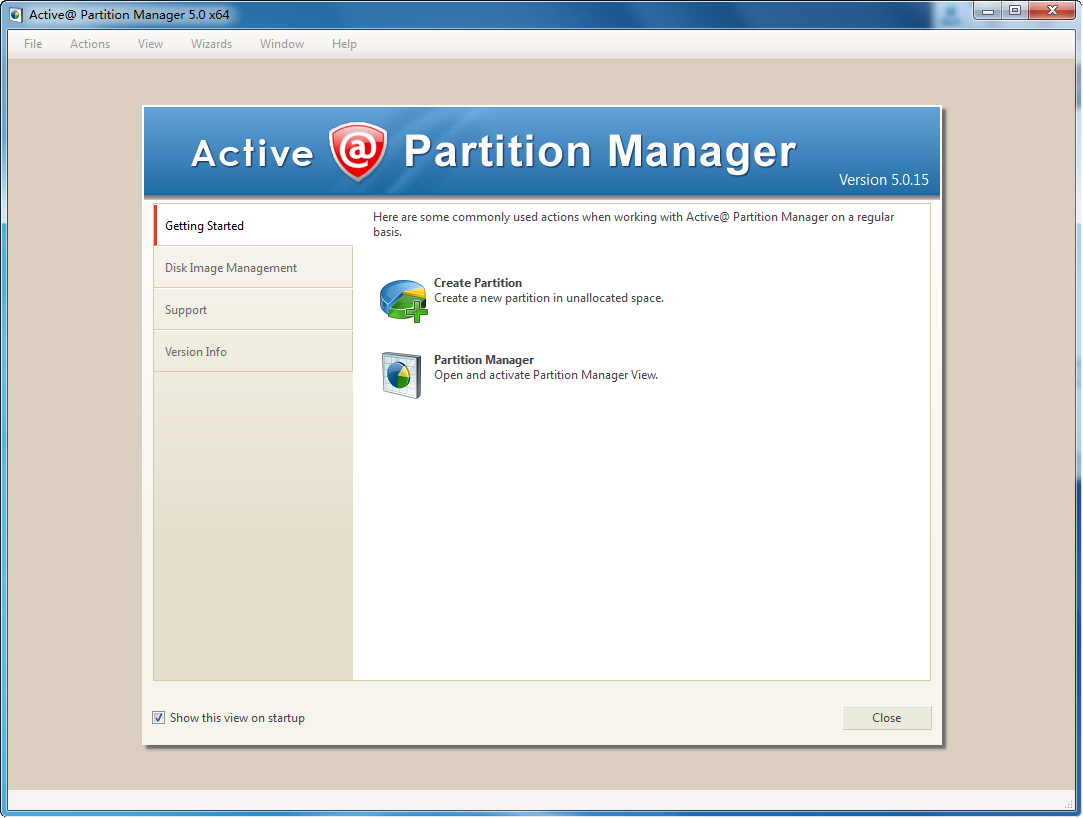
Task: Open the Help menu
Action: click(344, 44)
